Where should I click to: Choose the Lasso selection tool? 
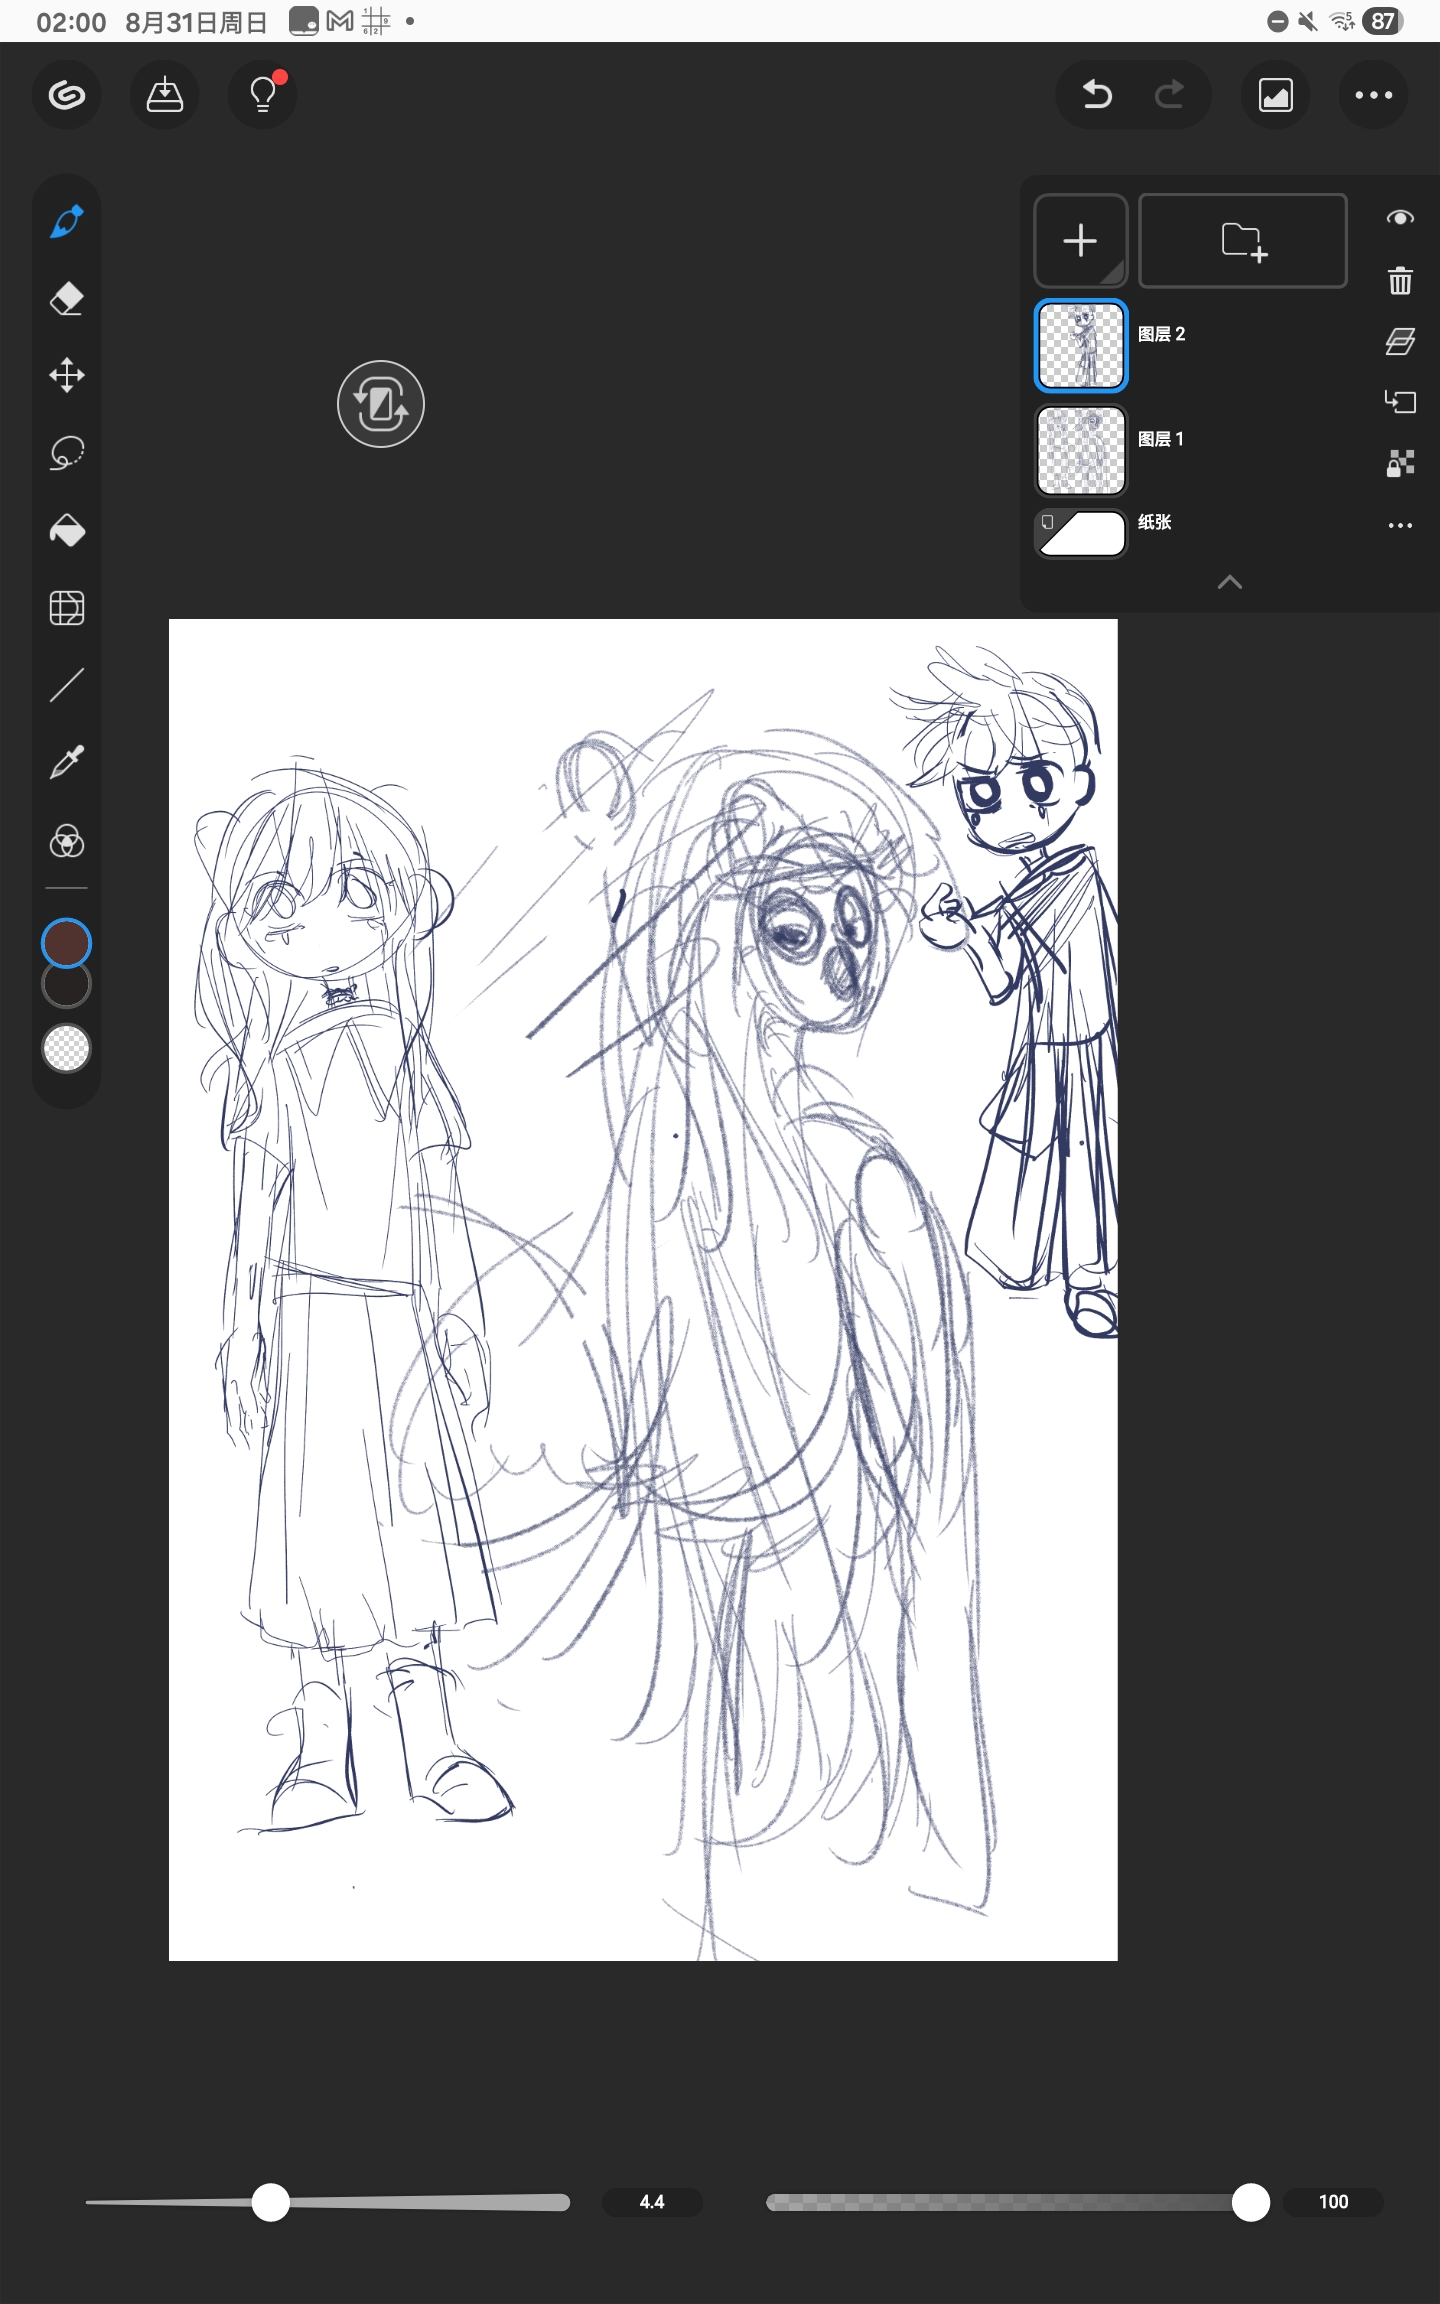coord(67,453)
